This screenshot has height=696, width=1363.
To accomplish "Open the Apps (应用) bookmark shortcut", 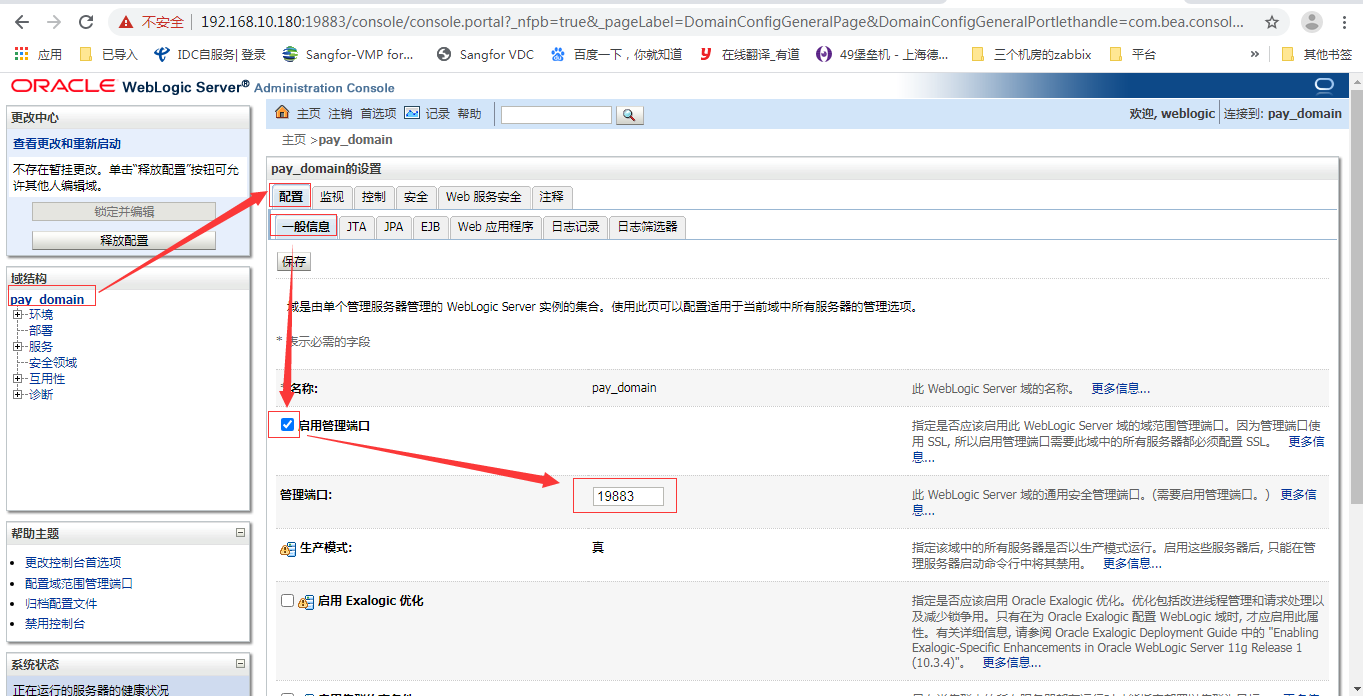I will (38, 54).
